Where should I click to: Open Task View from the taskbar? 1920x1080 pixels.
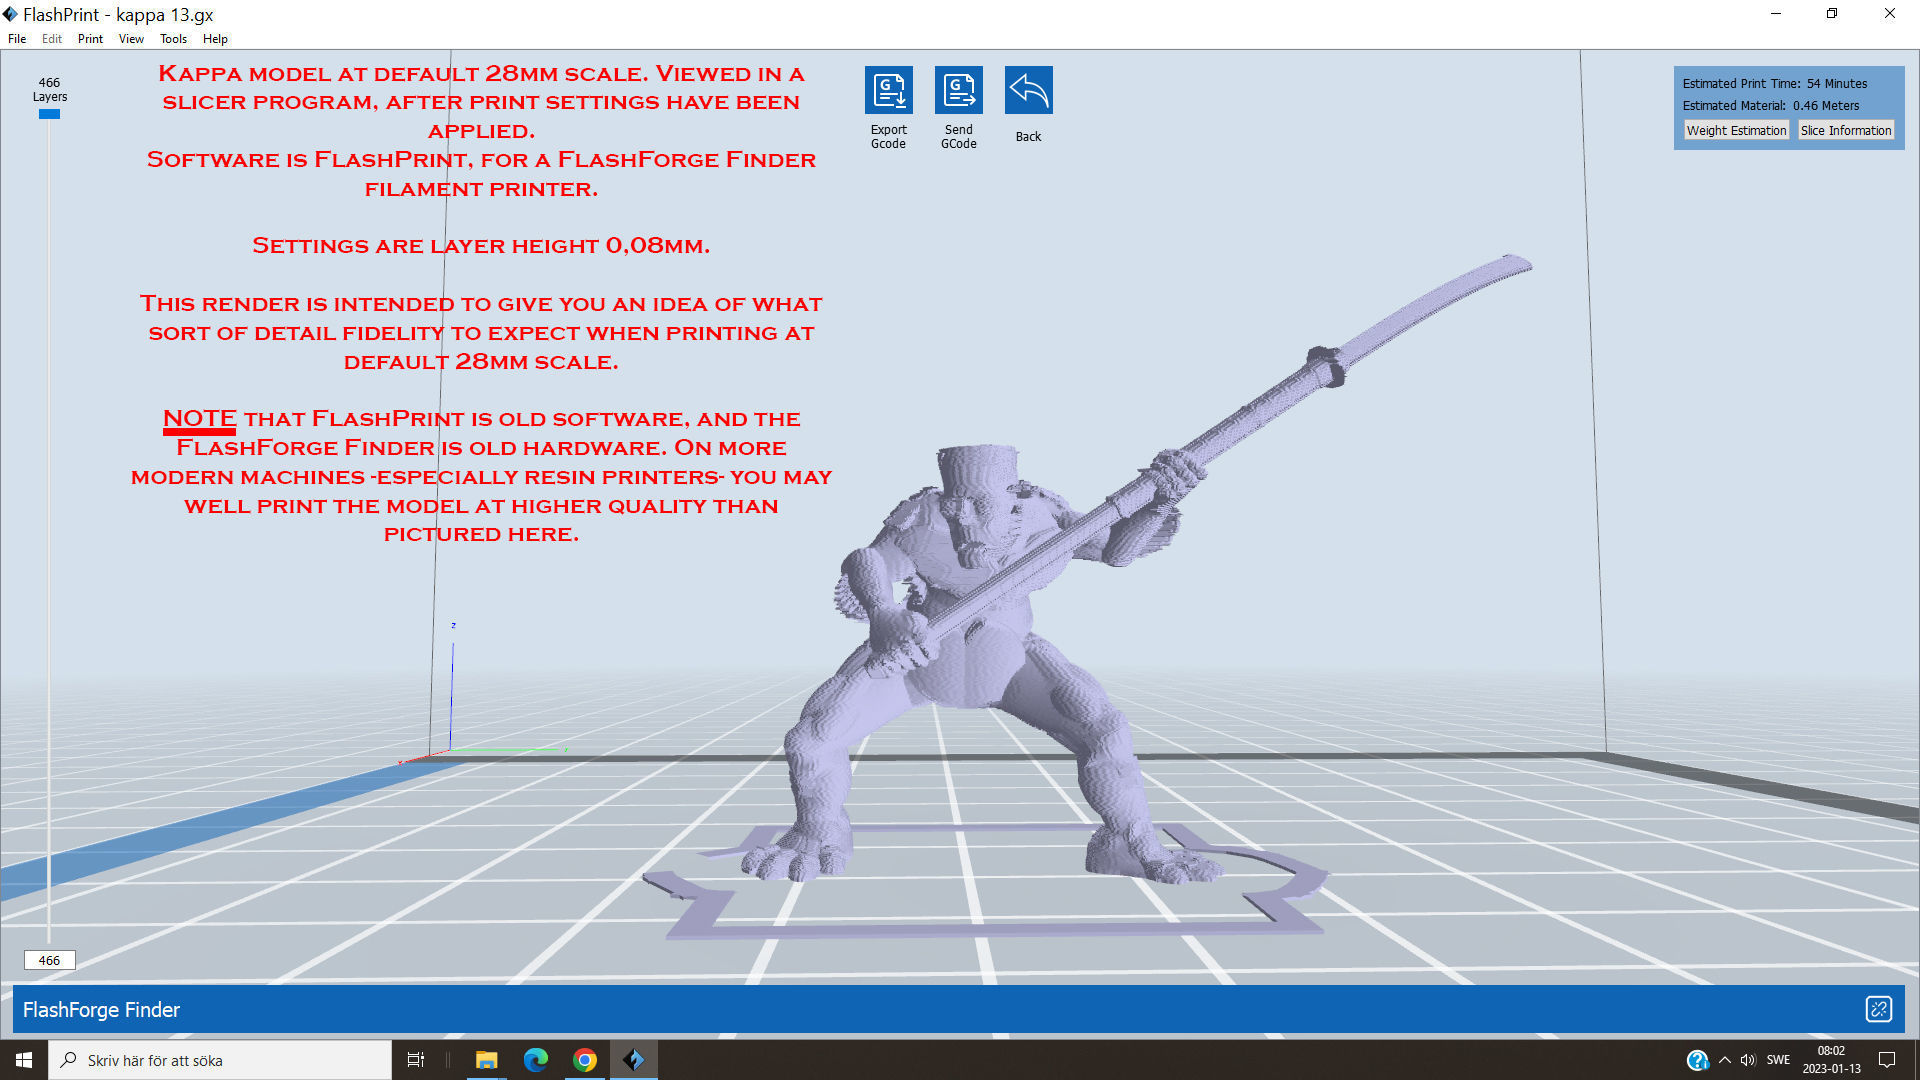(416, 1059)
